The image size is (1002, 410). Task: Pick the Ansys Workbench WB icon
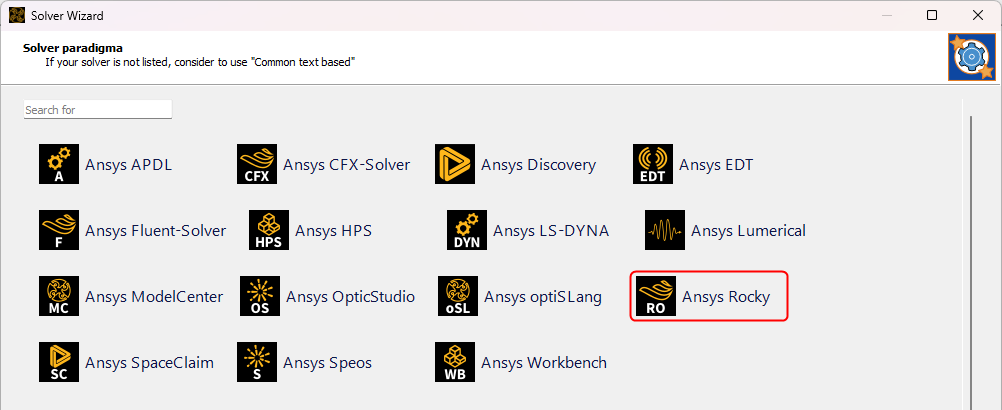tap(455, 362)
